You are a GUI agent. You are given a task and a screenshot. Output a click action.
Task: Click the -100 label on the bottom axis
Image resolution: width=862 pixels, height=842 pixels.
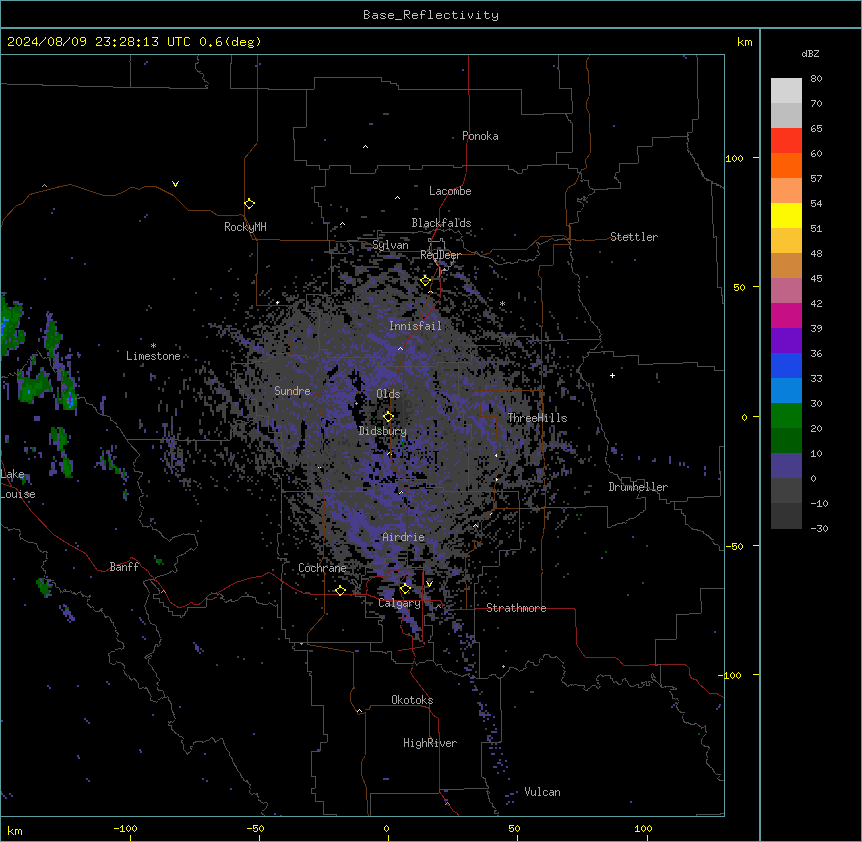(126, 828)
